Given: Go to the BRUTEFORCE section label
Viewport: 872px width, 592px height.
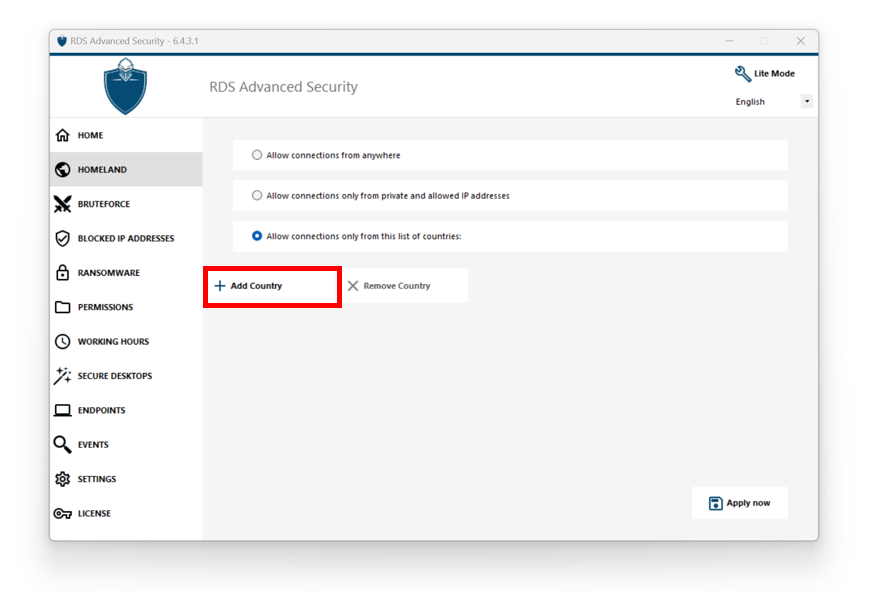Looking at the screenshot, I should (103, 204).
